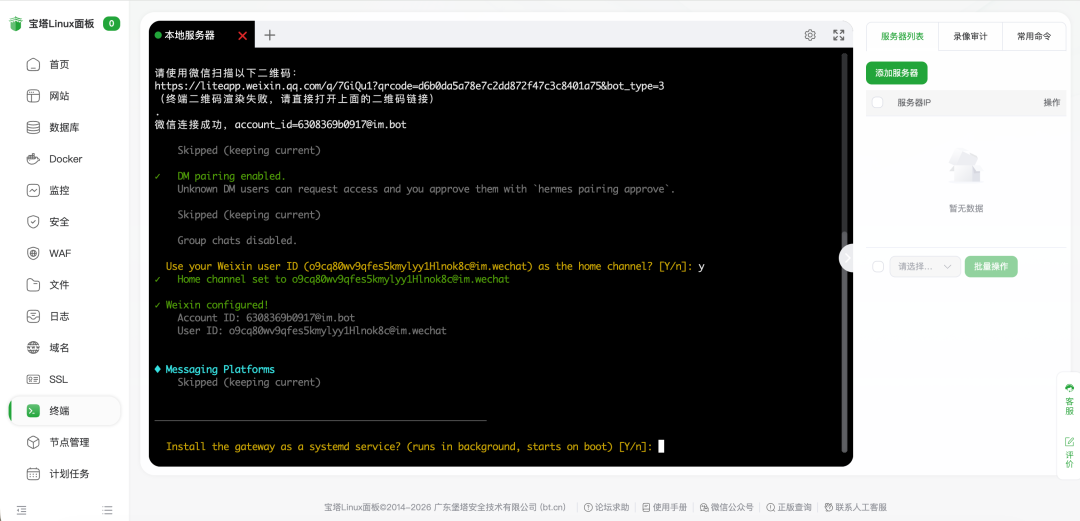Select all servers checkbox in table header

click(878, 103)
